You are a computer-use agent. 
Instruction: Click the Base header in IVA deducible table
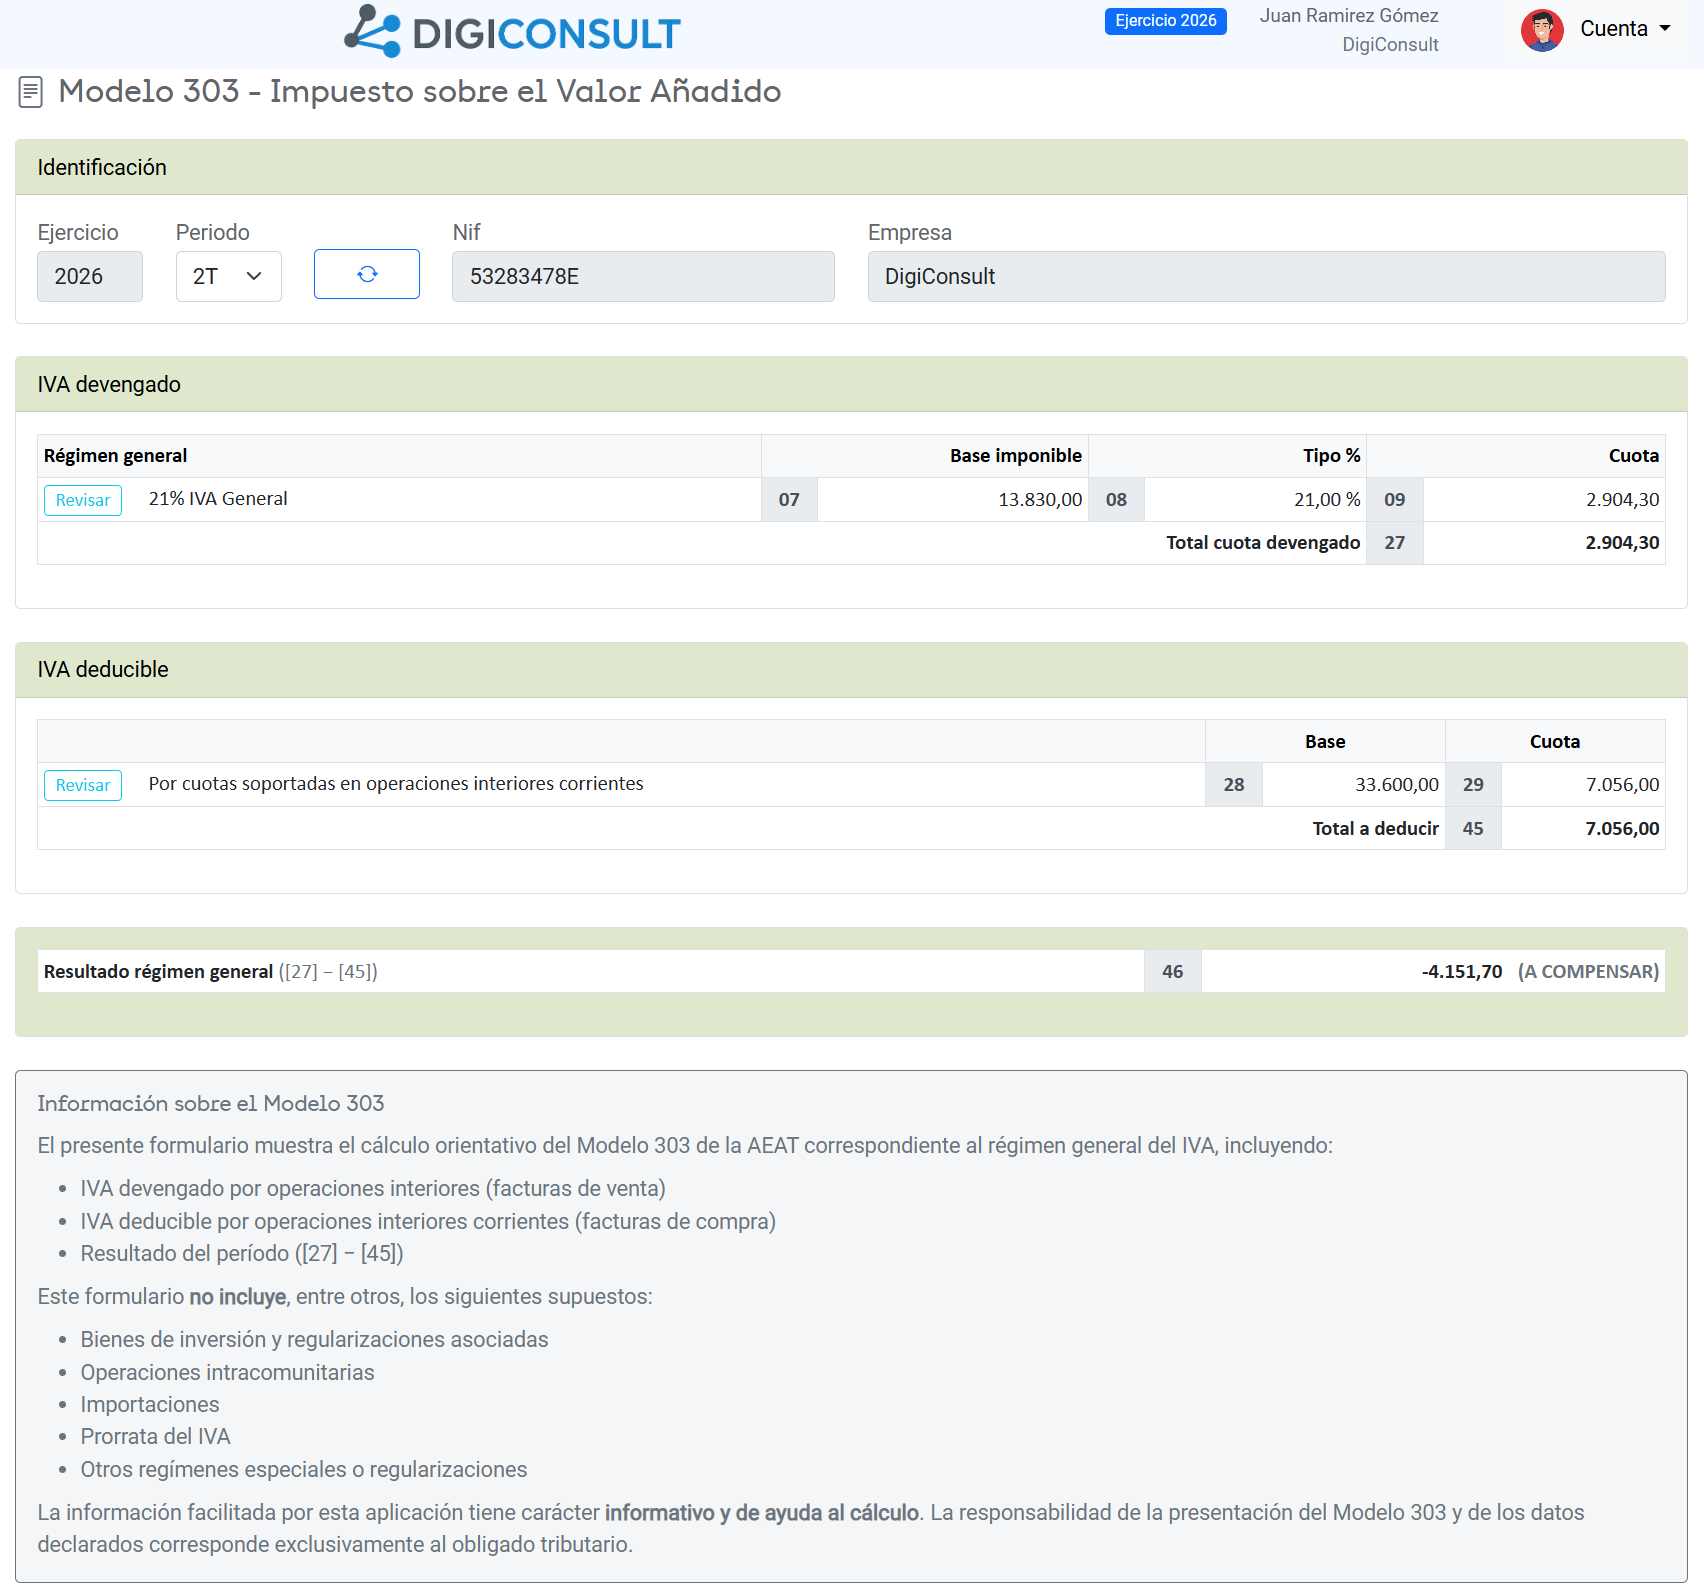[x=1325, y=742]
